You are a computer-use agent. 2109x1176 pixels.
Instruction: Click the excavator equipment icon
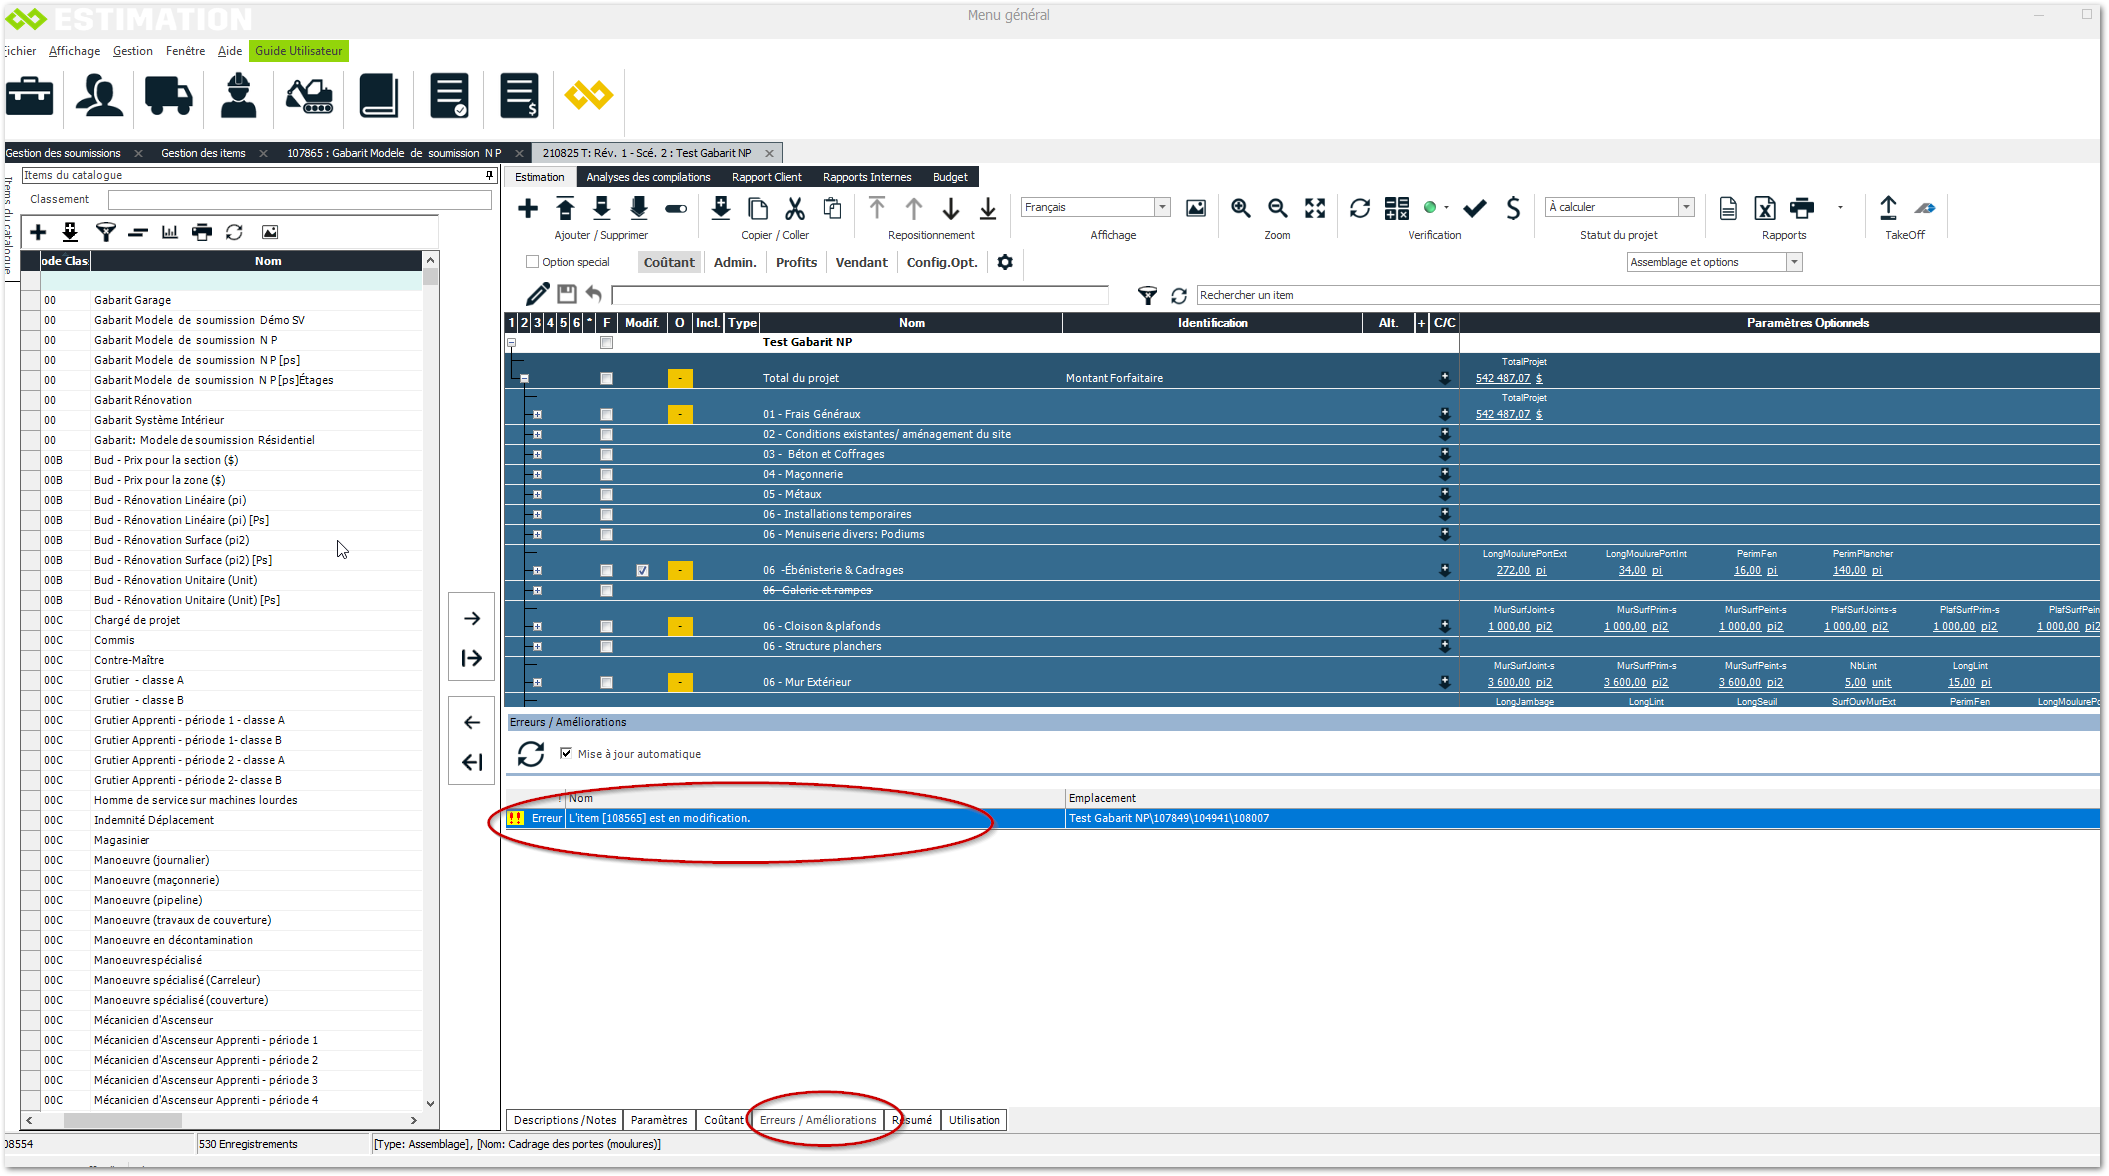[309, 97]
